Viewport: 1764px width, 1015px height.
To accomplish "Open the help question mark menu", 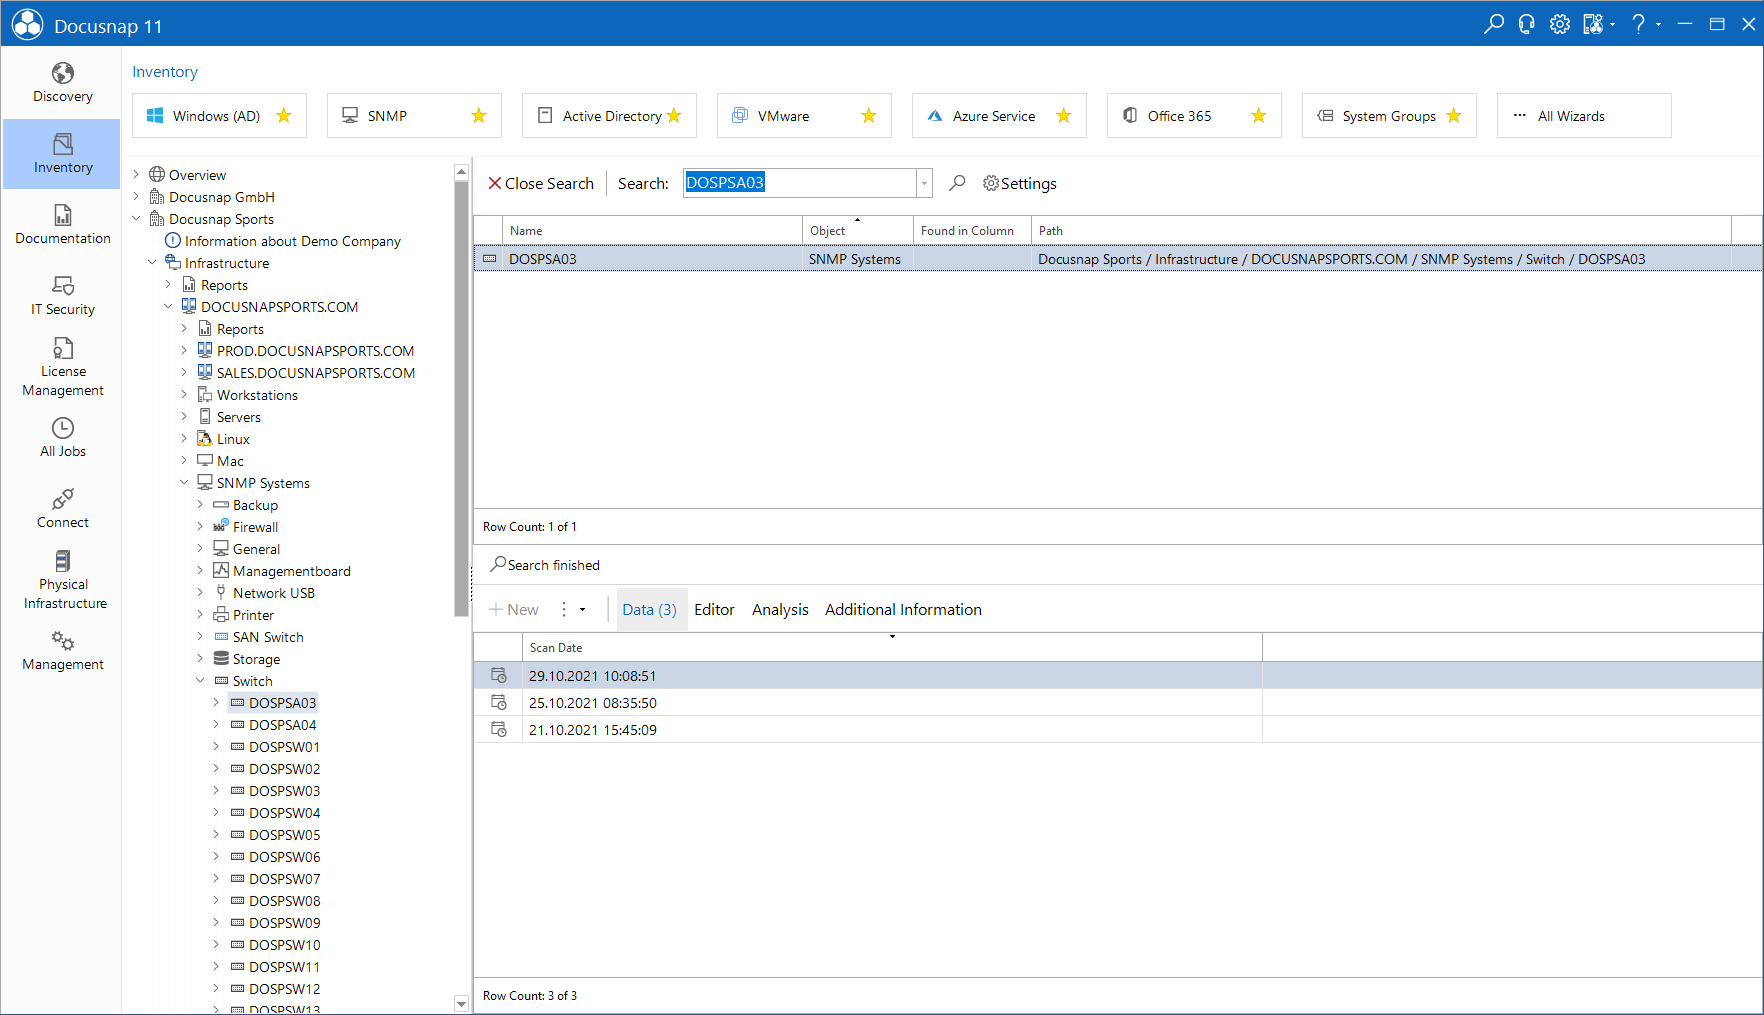I will [1638, 24].
